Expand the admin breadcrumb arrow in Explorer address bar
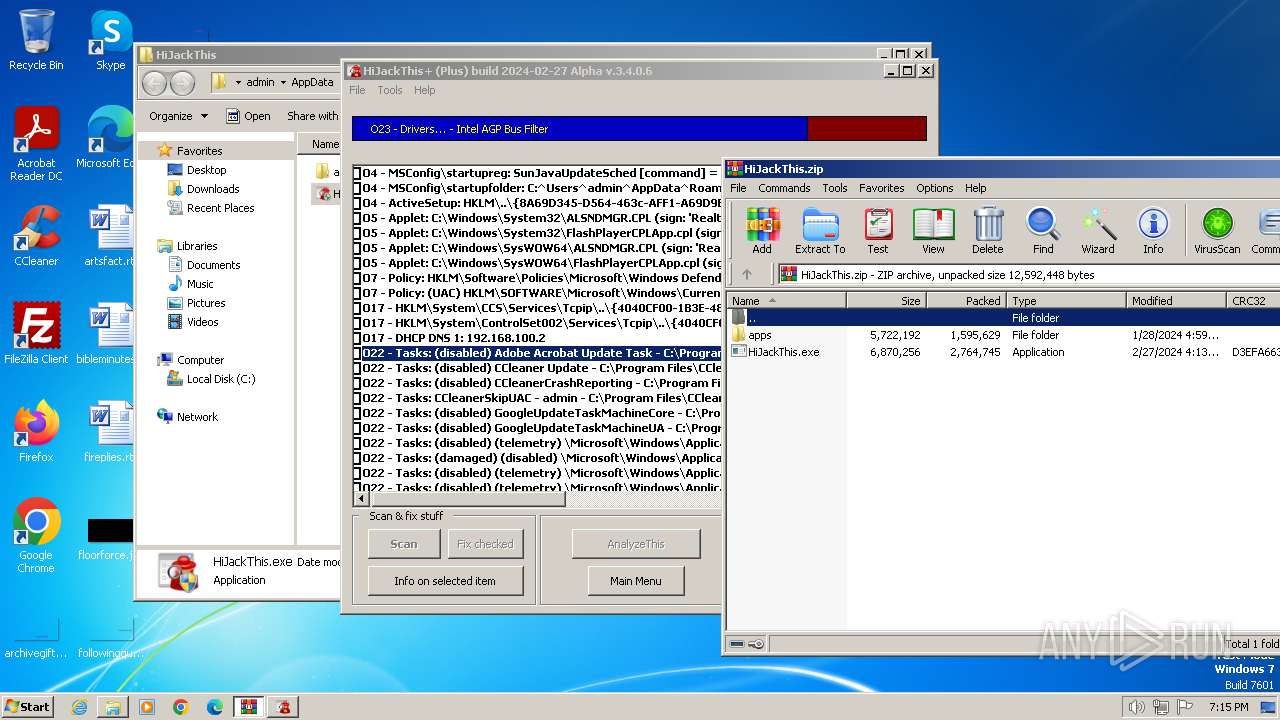Viewport: 1280px width, 720px height. coord(283,82)
